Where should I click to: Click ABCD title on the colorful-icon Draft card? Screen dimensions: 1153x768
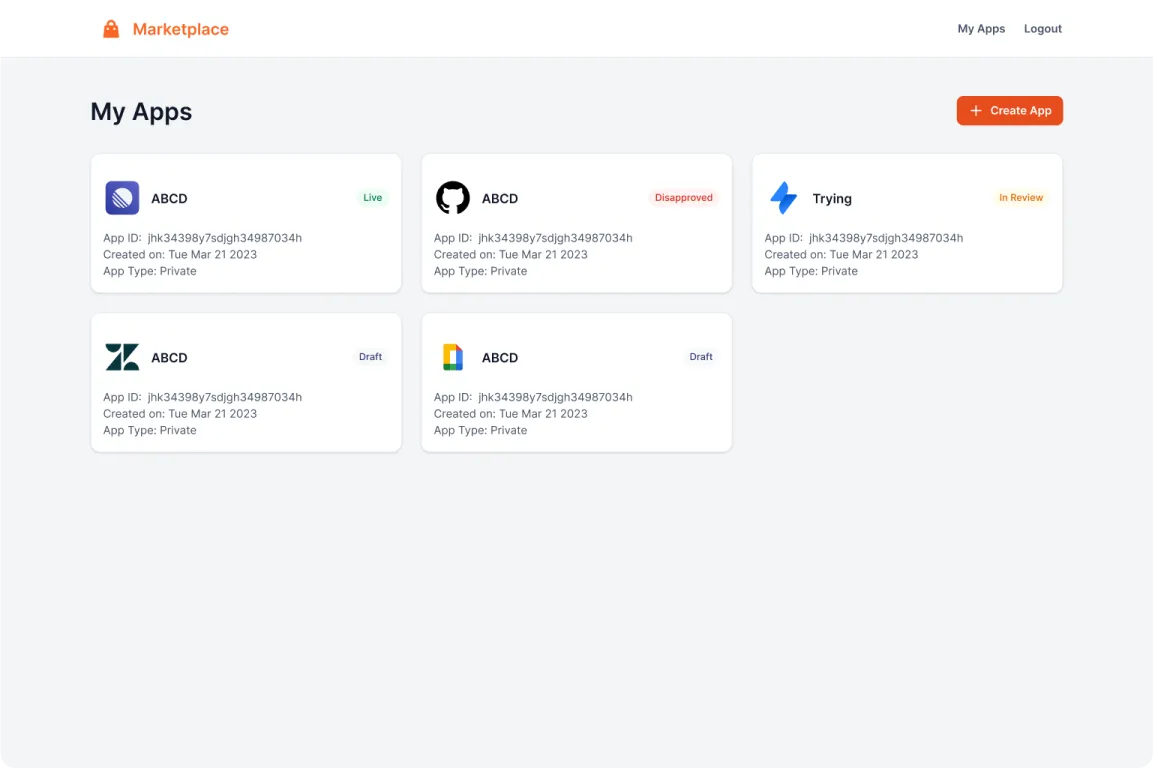point(500,358)
